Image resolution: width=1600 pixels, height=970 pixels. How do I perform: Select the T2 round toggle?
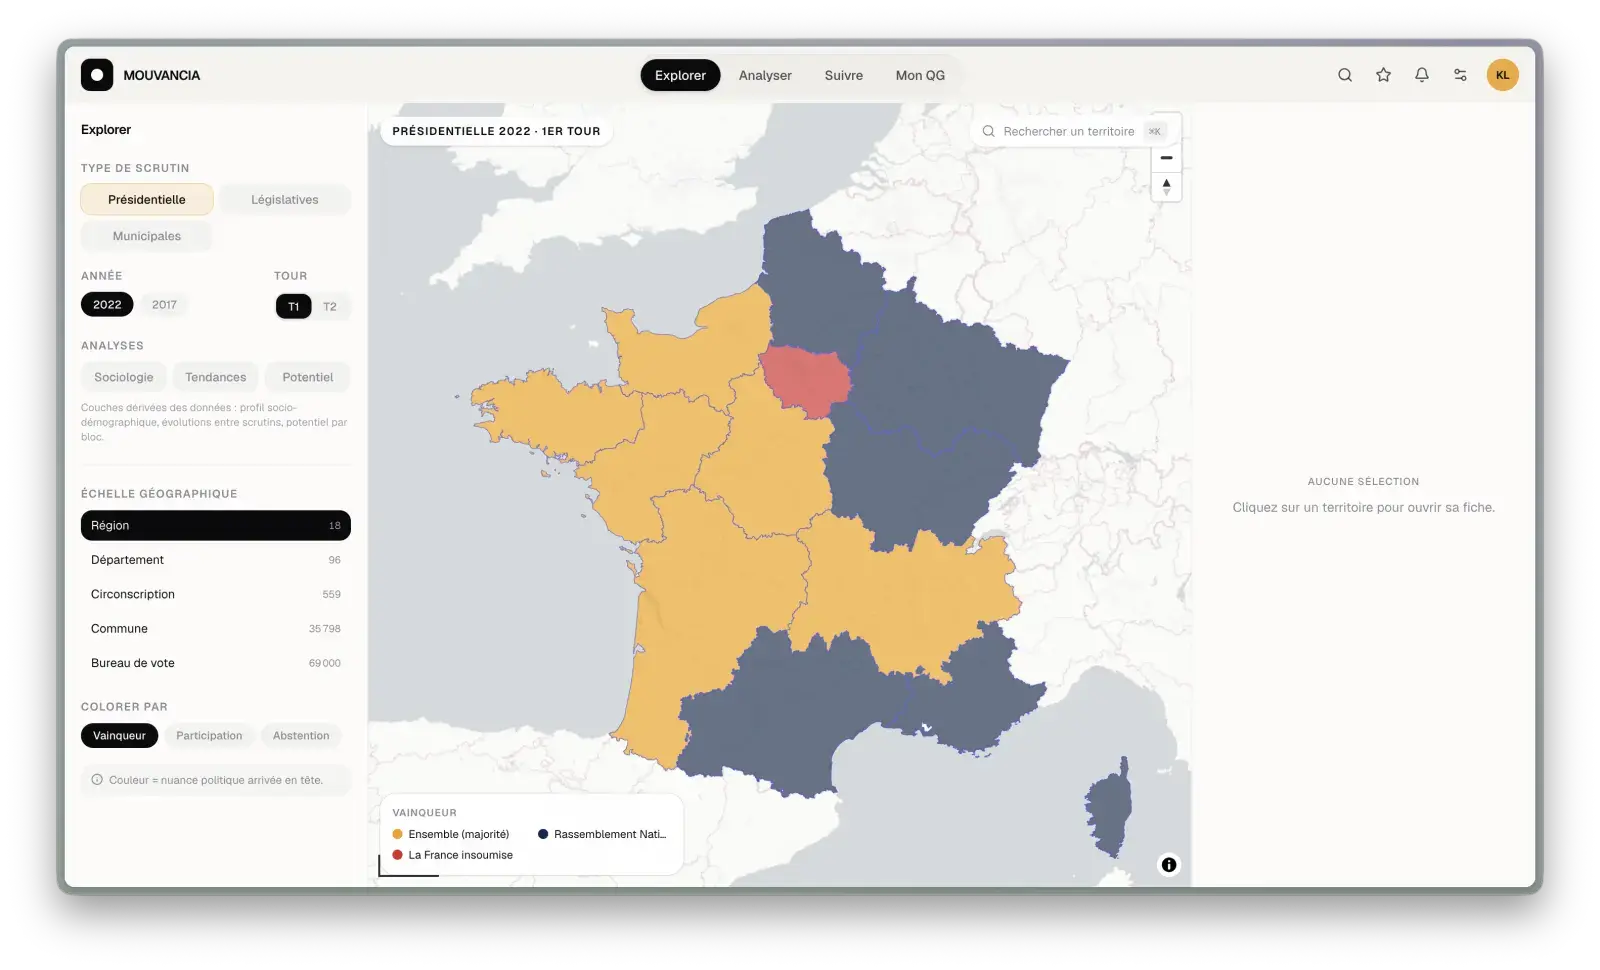pos(330,307)
